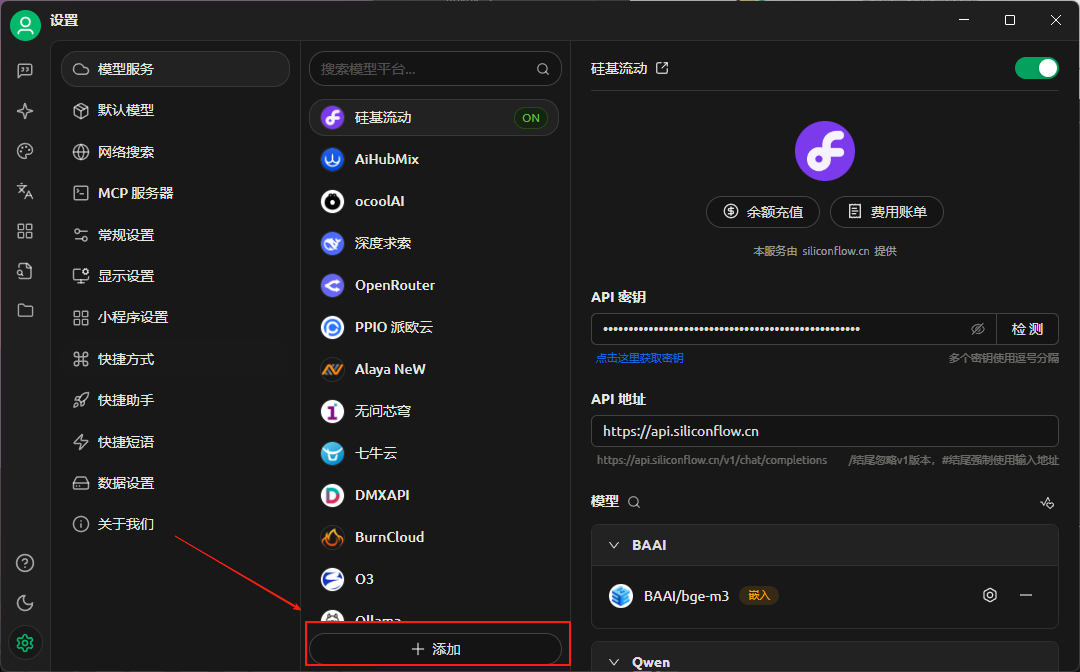The width and height of the screenshot is (1080, 672).
Task: Toggle API key visibility eye icon
Action: (977, 329)
